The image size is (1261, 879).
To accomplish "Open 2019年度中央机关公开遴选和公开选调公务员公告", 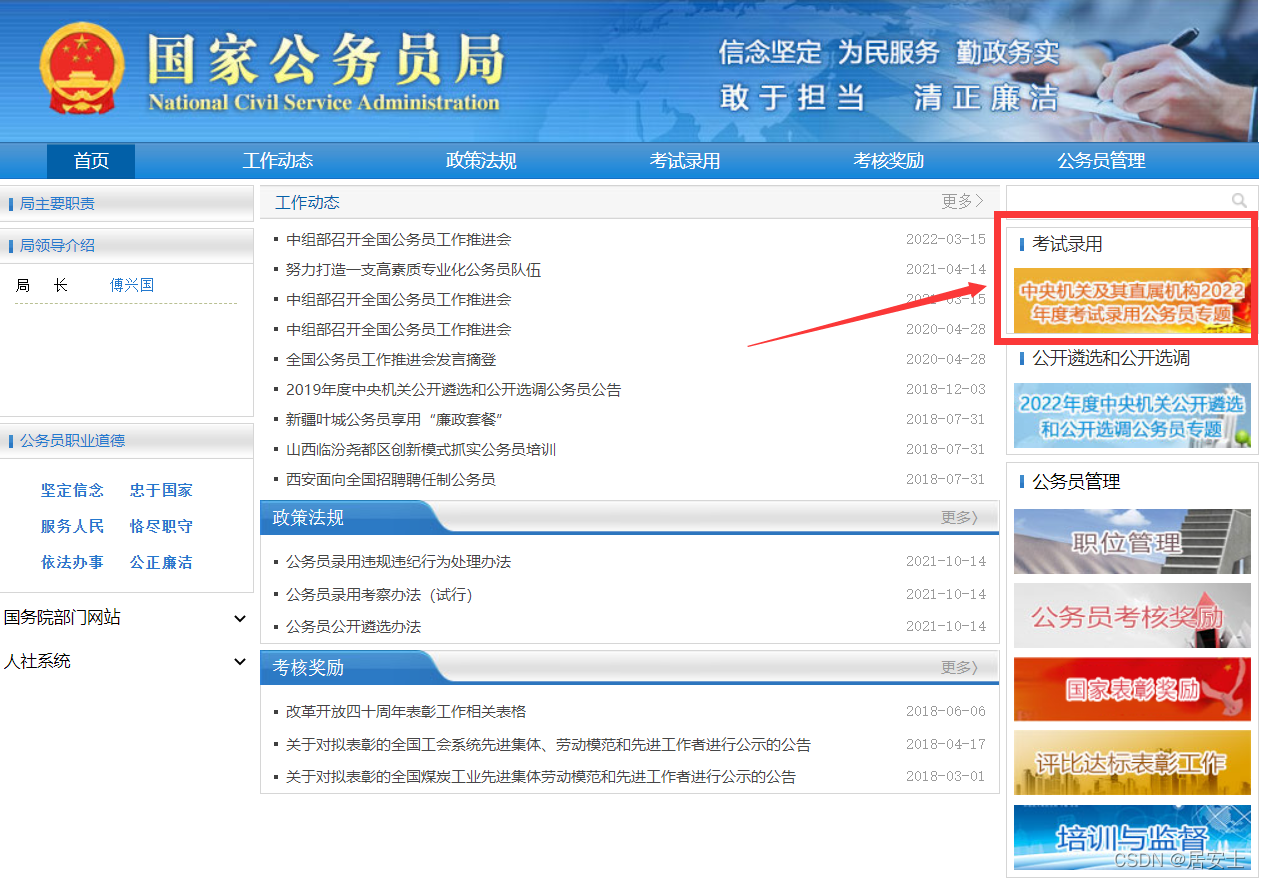I will 453,390.
